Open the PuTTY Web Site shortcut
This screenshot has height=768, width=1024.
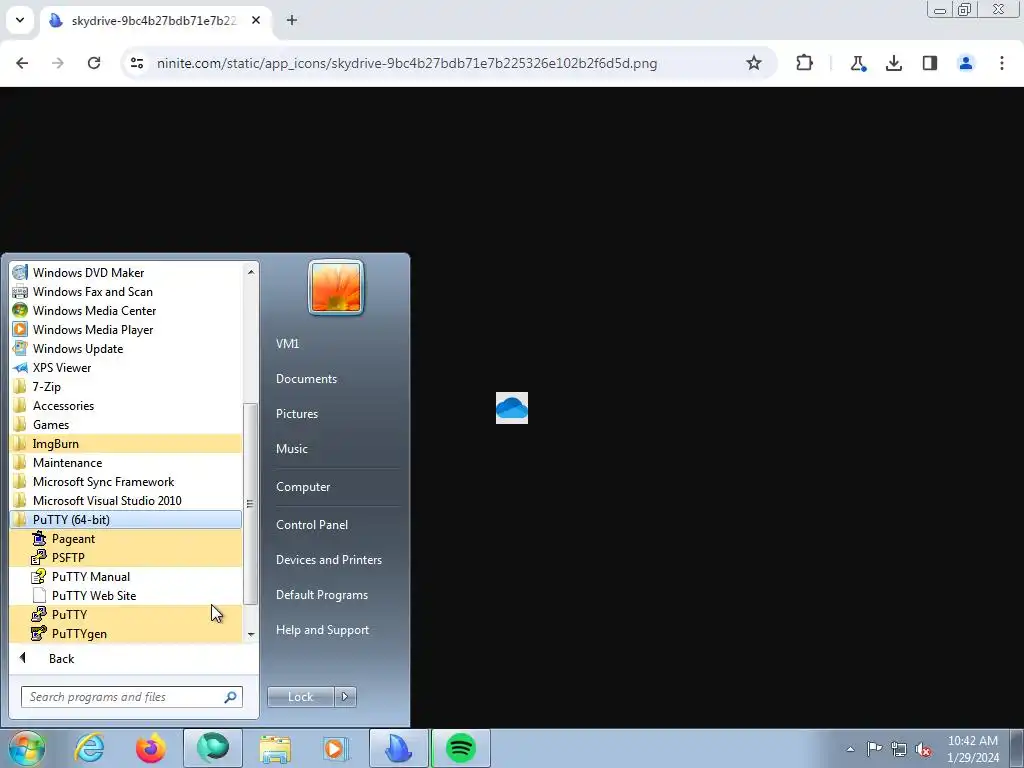[126, 595]
